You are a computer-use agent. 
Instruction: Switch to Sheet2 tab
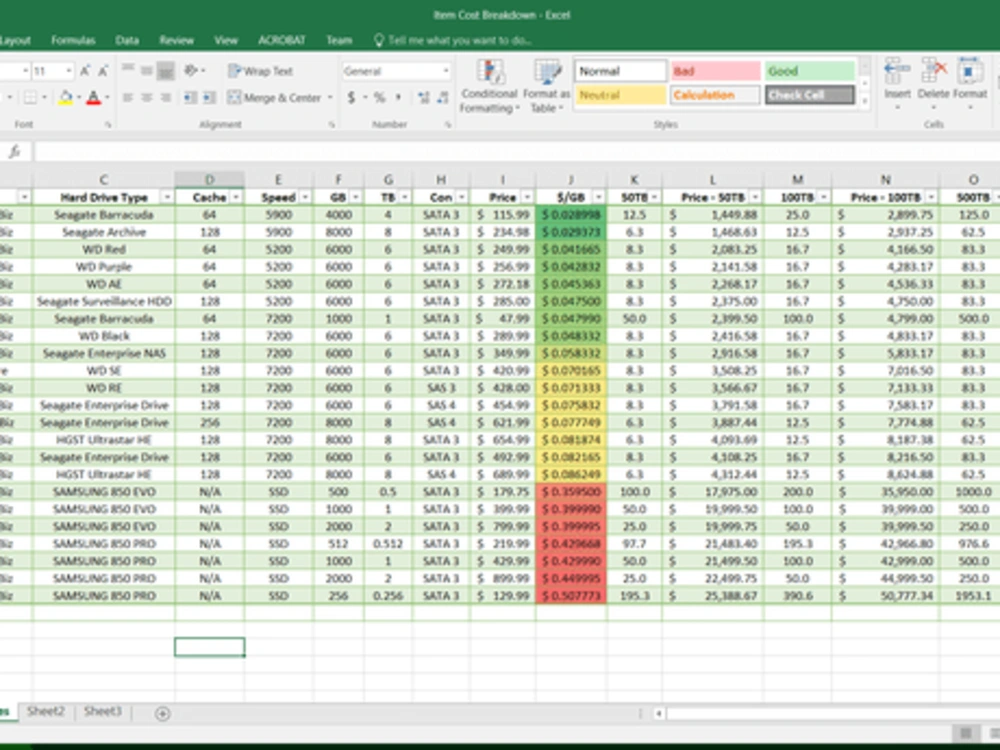46,712
